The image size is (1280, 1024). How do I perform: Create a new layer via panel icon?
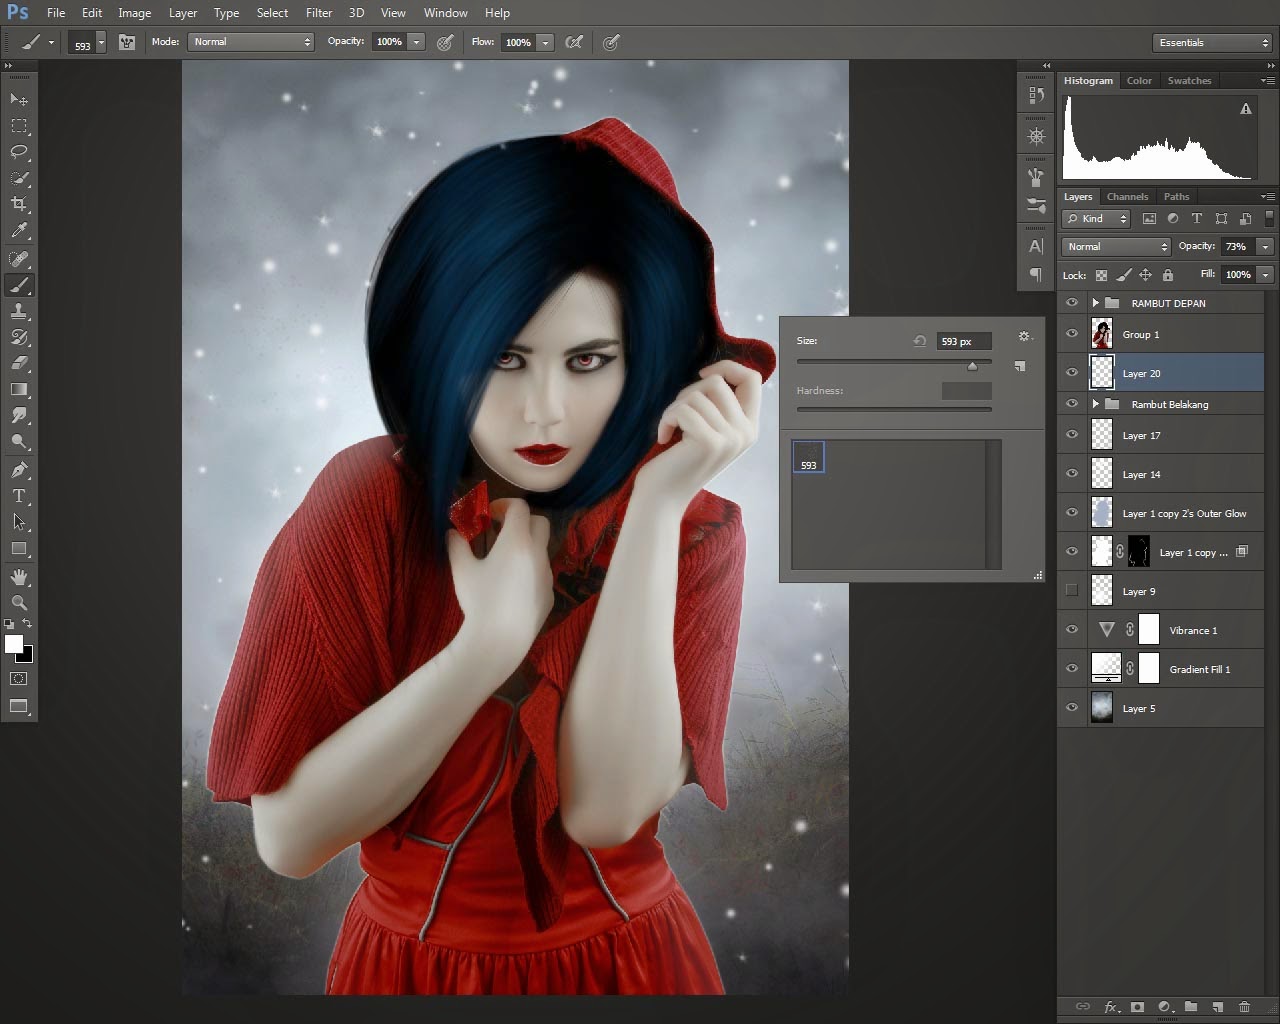(x=1217, y=1007)
